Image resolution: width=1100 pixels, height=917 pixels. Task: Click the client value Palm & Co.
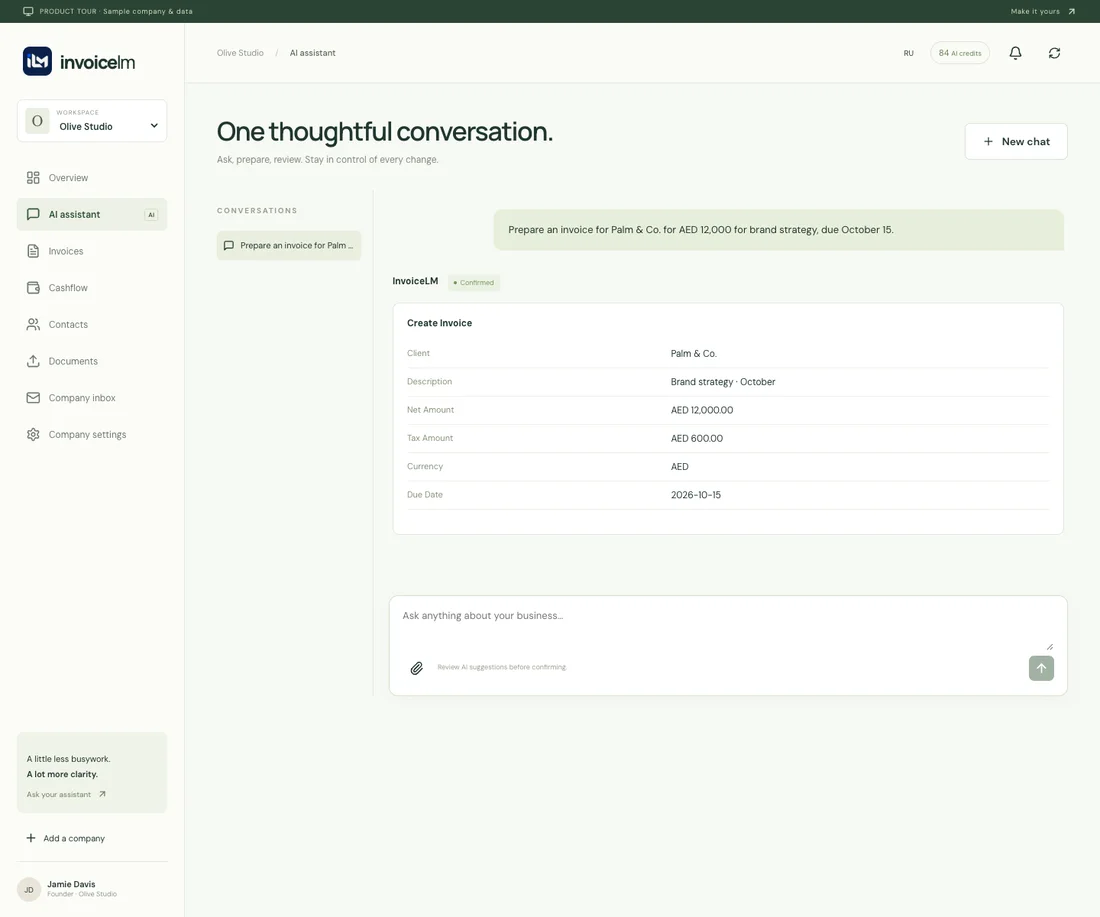pos(693,354)
